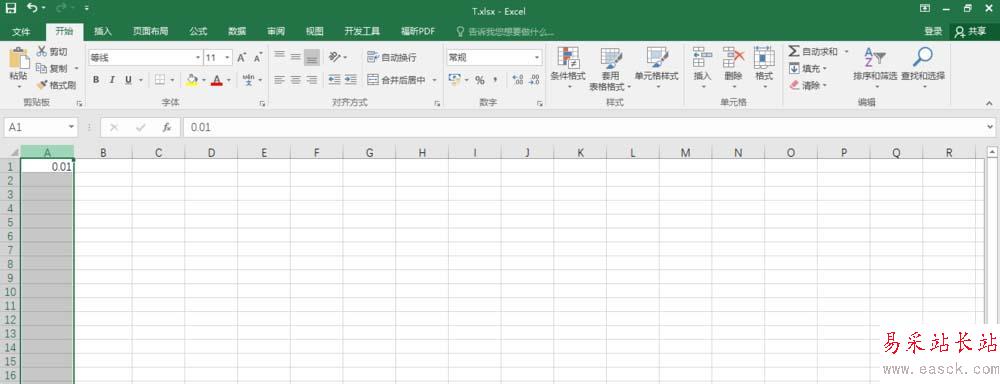Center text horizontally
Image resolution: width=1000 pixels, height=384 pixels.
point(295,80)
